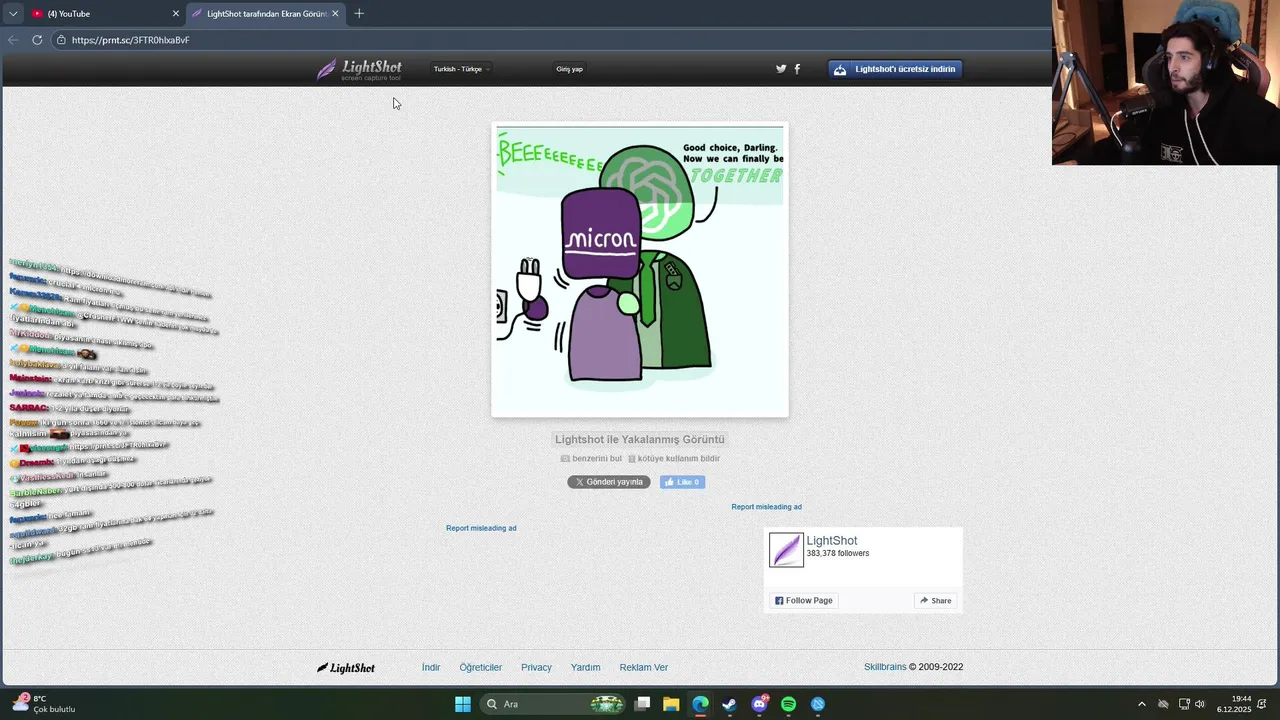This screenshot has height=720, width=1280.
Task: Click the prnt.sc URL address field
Action: pyautogui.click(x=550, y=40)
